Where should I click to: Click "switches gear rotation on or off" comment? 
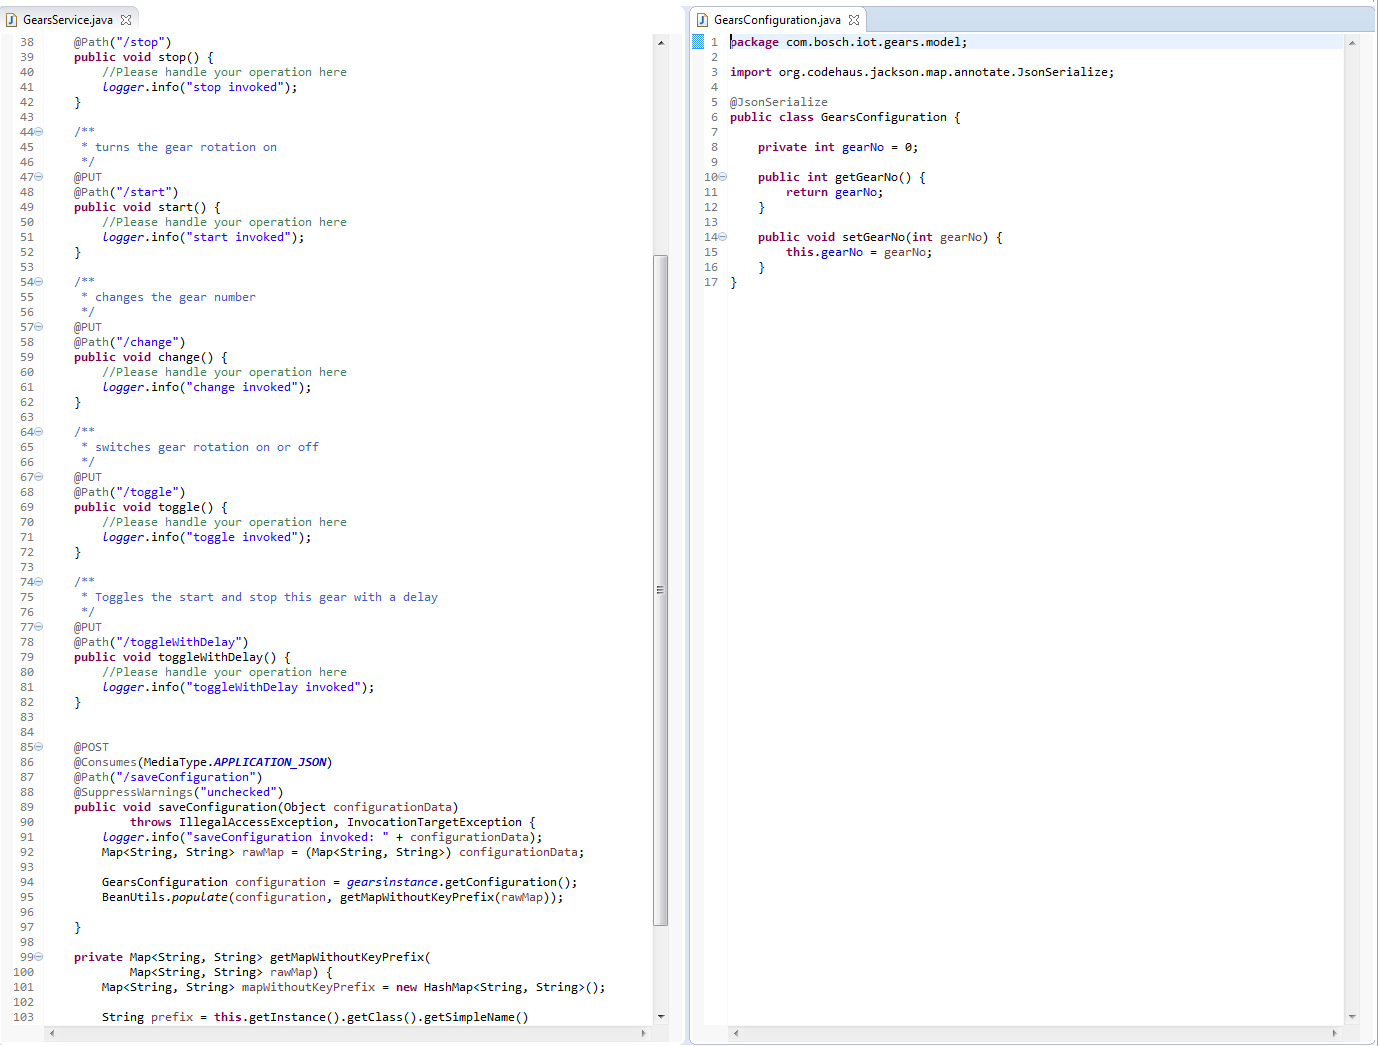click(207, 447)
